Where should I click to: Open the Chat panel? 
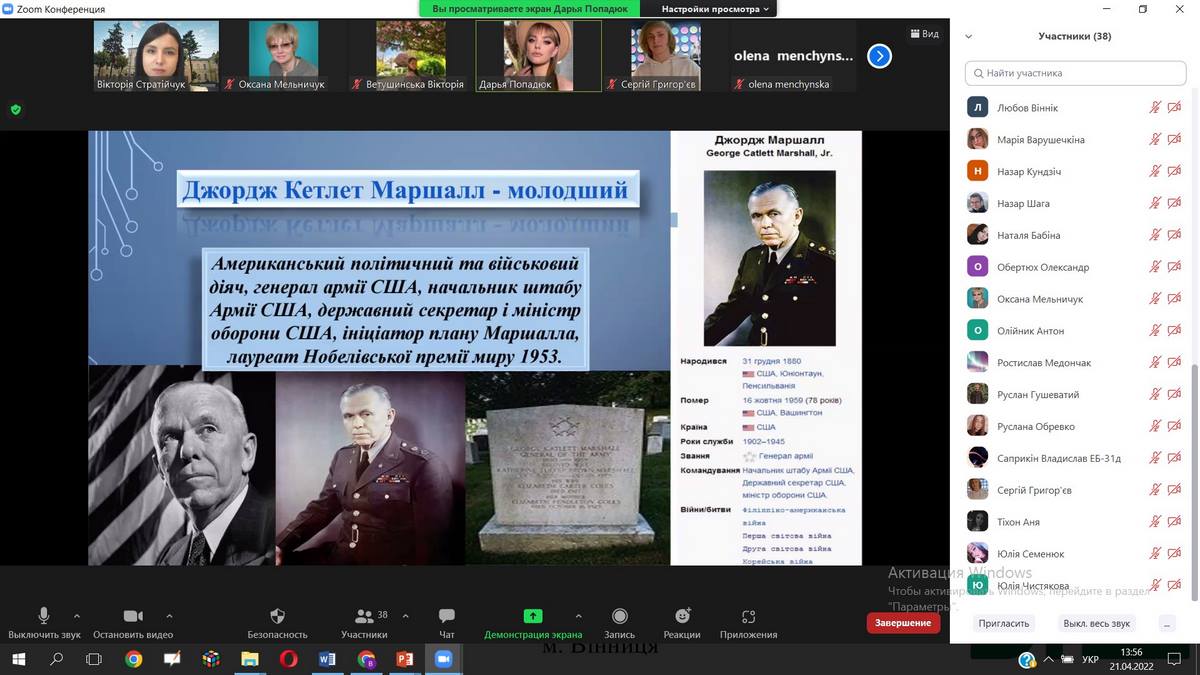(x=446, y=616)
